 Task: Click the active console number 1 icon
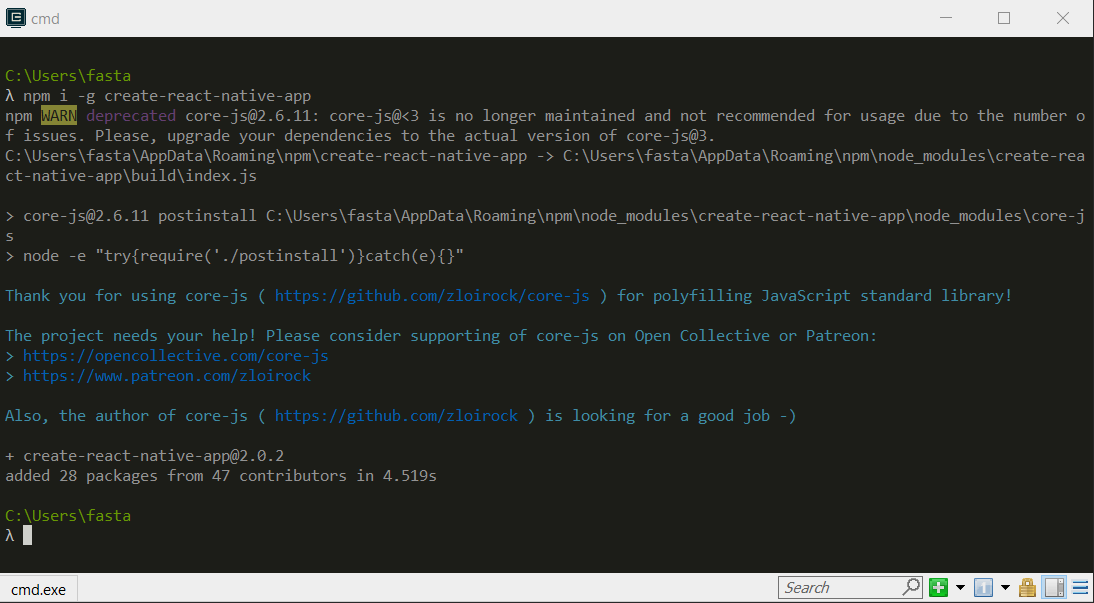coord(983,588)
